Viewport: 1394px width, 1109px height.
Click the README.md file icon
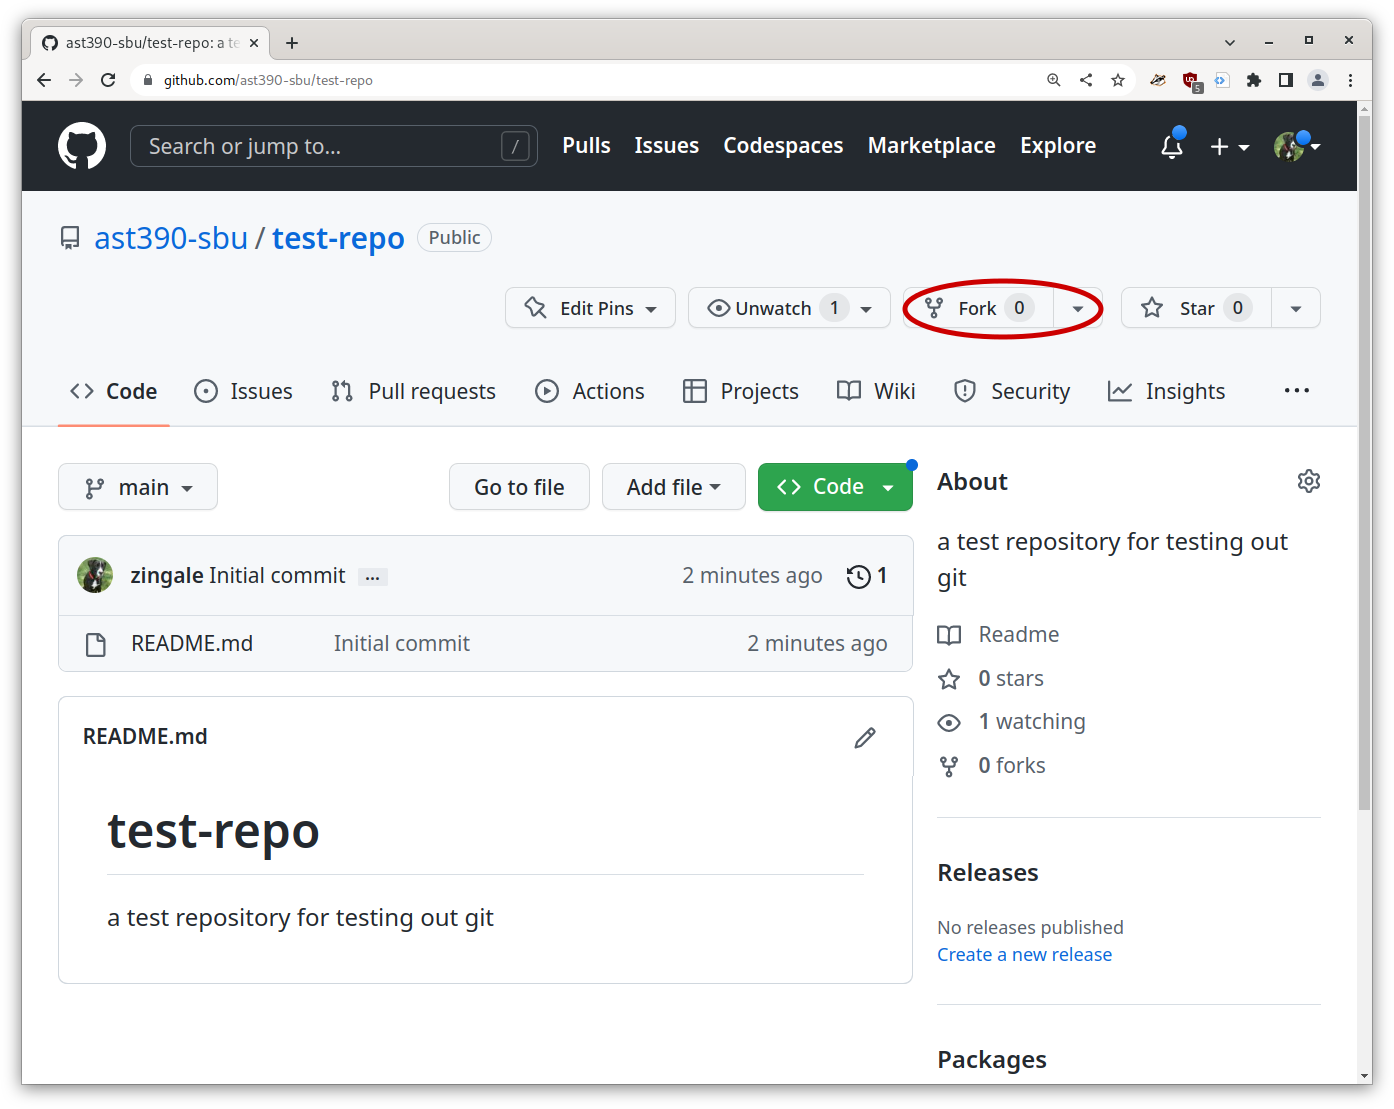pos(96,643)
